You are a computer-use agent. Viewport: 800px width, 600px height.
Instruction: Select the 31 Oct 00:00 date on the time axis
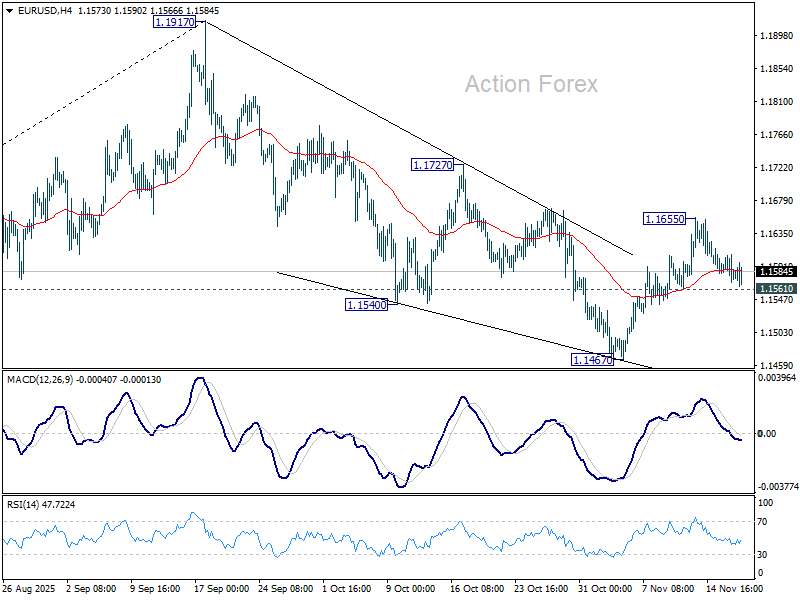(x=606, y=589)
